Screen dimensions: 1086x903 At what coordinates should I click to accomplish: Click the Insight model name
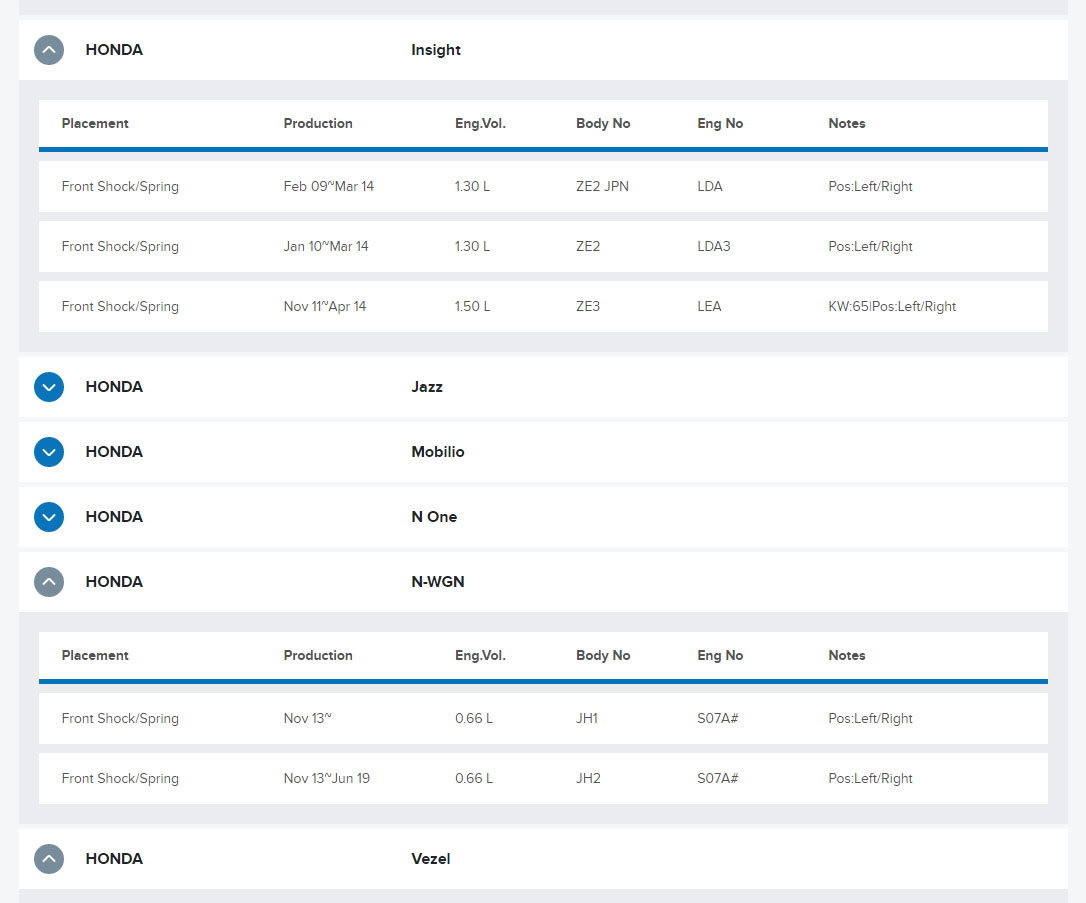pyautogui.click(x=436, y=50)
